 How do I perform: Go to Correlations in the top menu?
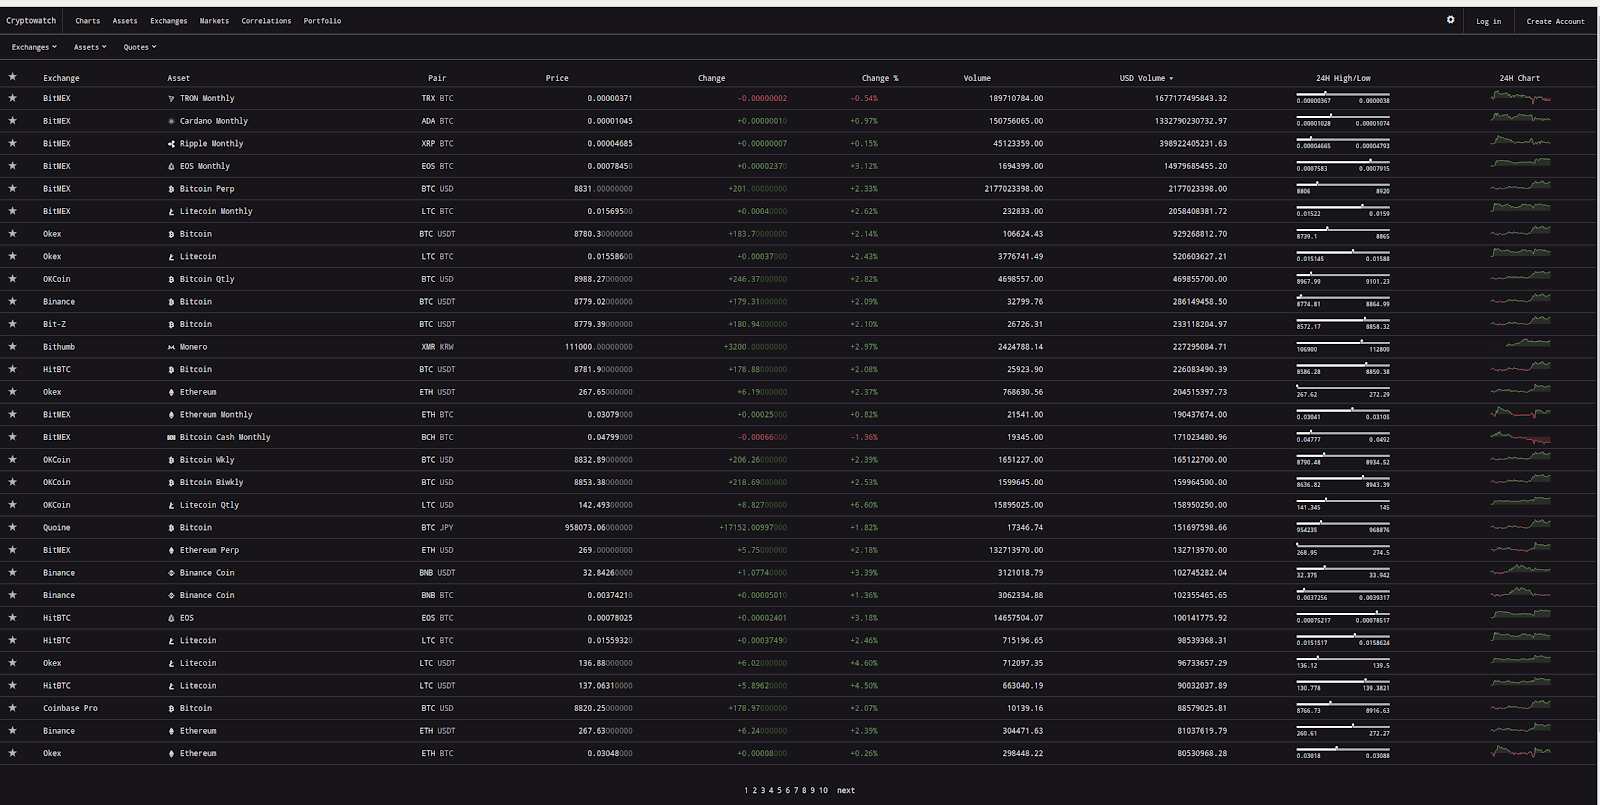266,21
